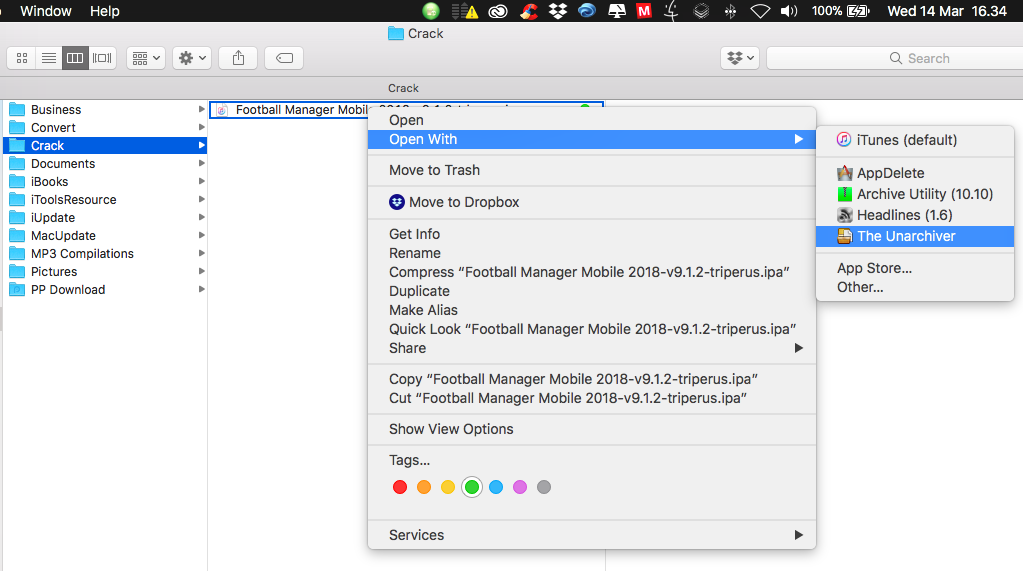Choose Move to Trash from context menu

tap(434, 170)
